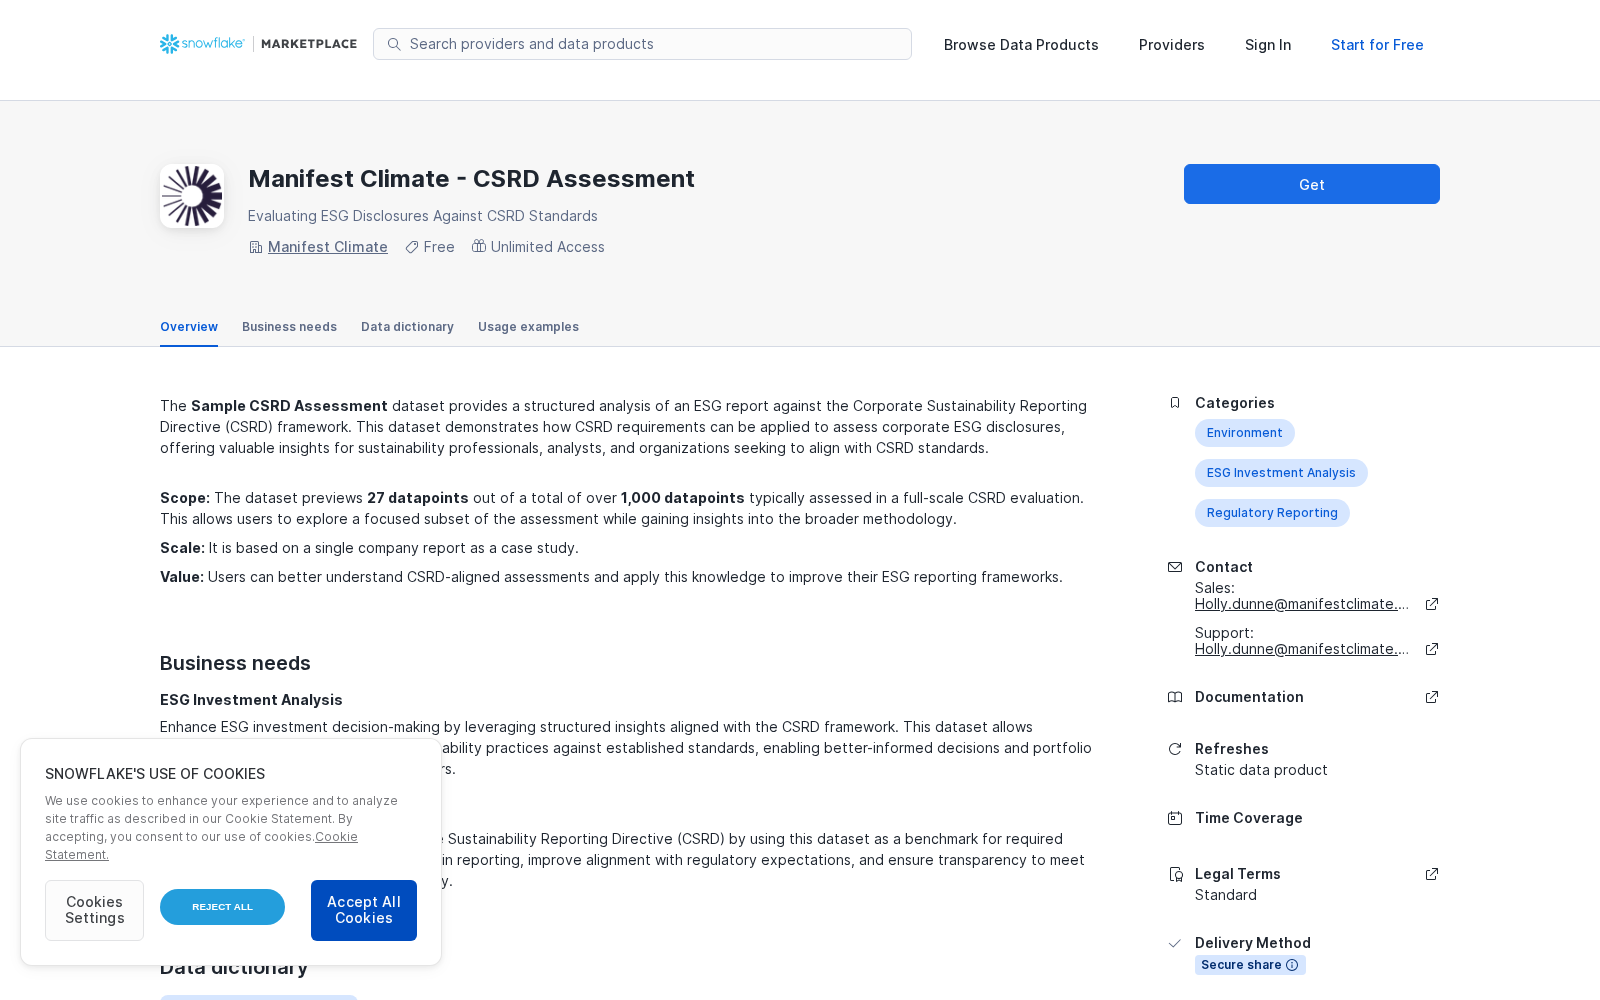Click the Snowflake logo
The width and height of the screenshot is (1600, 1000).
tap(202, 44)
